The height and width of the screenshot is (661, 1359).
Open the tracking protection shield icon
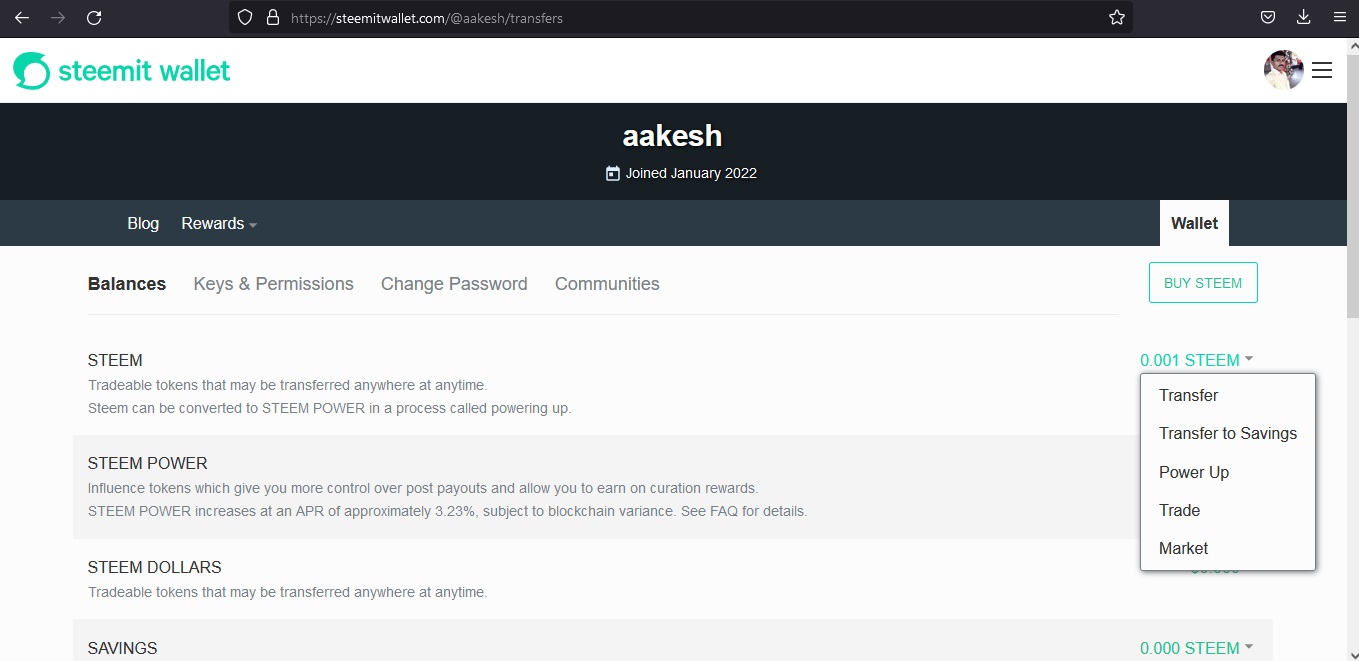[245, 17]
